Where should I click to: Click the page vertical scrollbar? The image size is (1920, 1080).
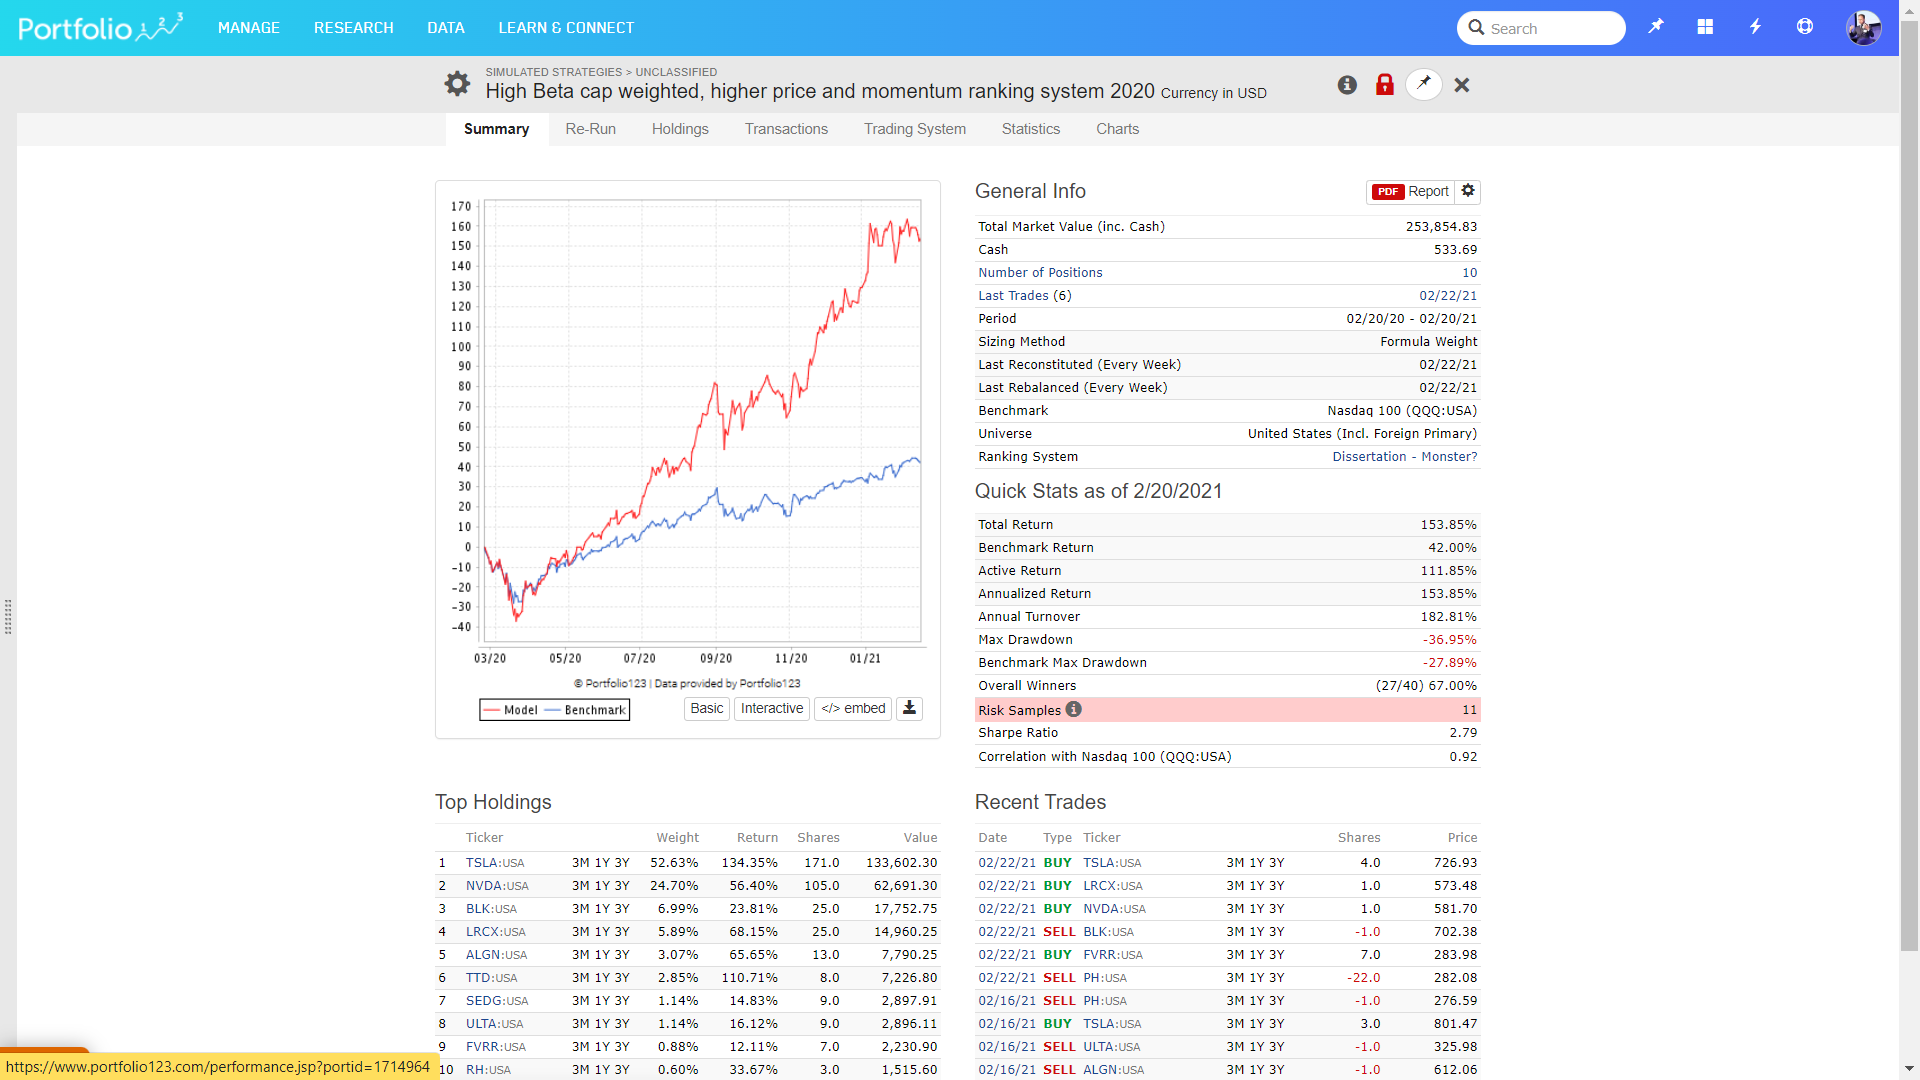tap(1909, 485)
